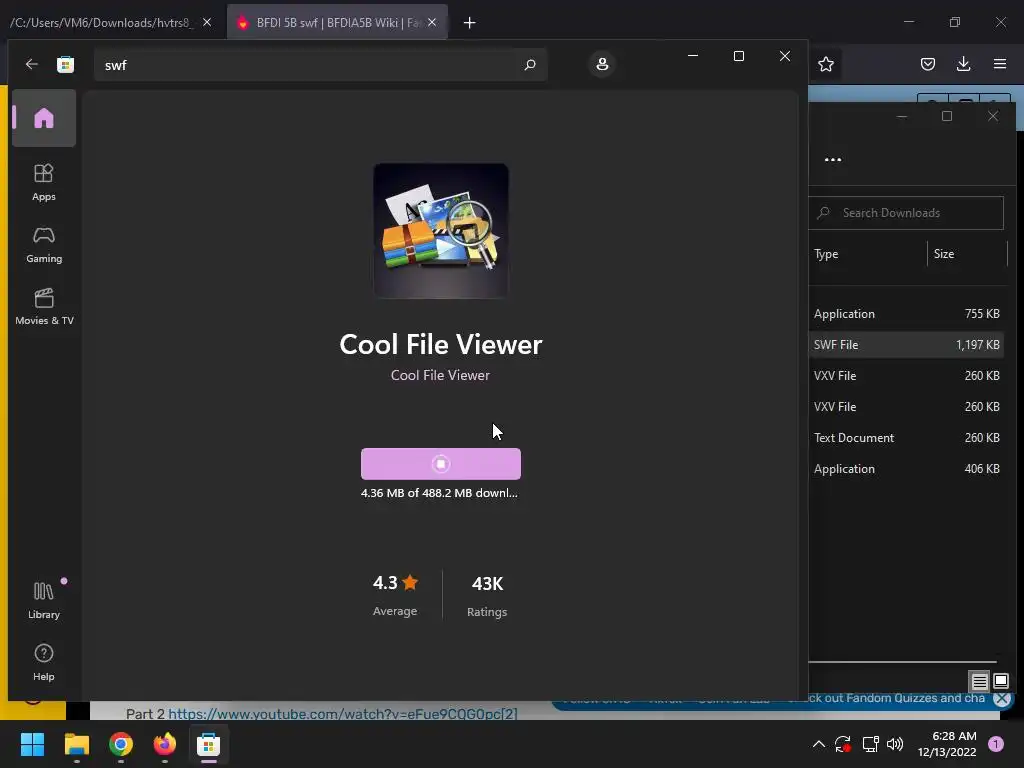Open Microsoft Store logo icon
This screenshot has height=768, width=1024.
click(x=65, y=64)
